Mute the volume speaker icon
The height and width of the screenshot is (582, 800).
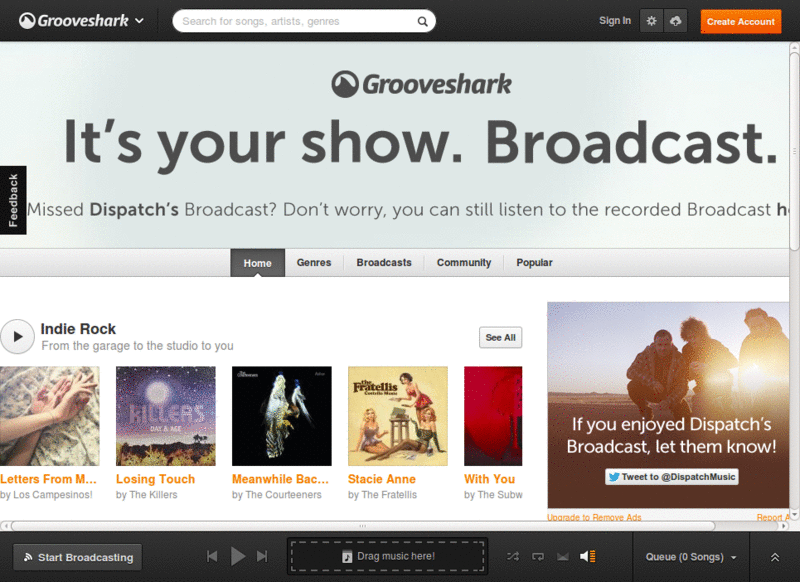587,556
